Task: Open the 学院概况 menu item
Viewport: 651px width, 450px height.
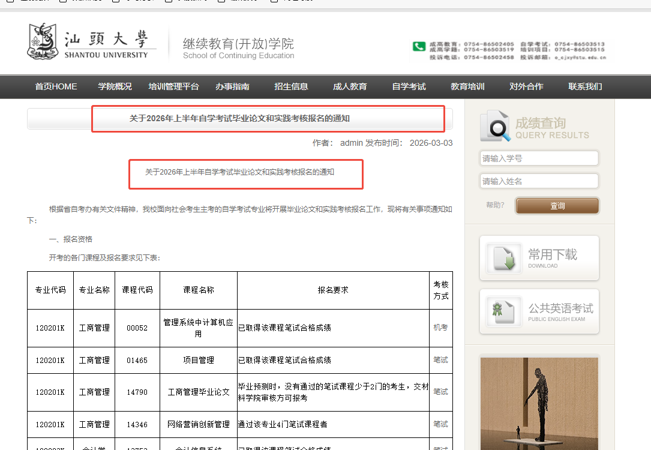Action: click(x=114, y=87)
